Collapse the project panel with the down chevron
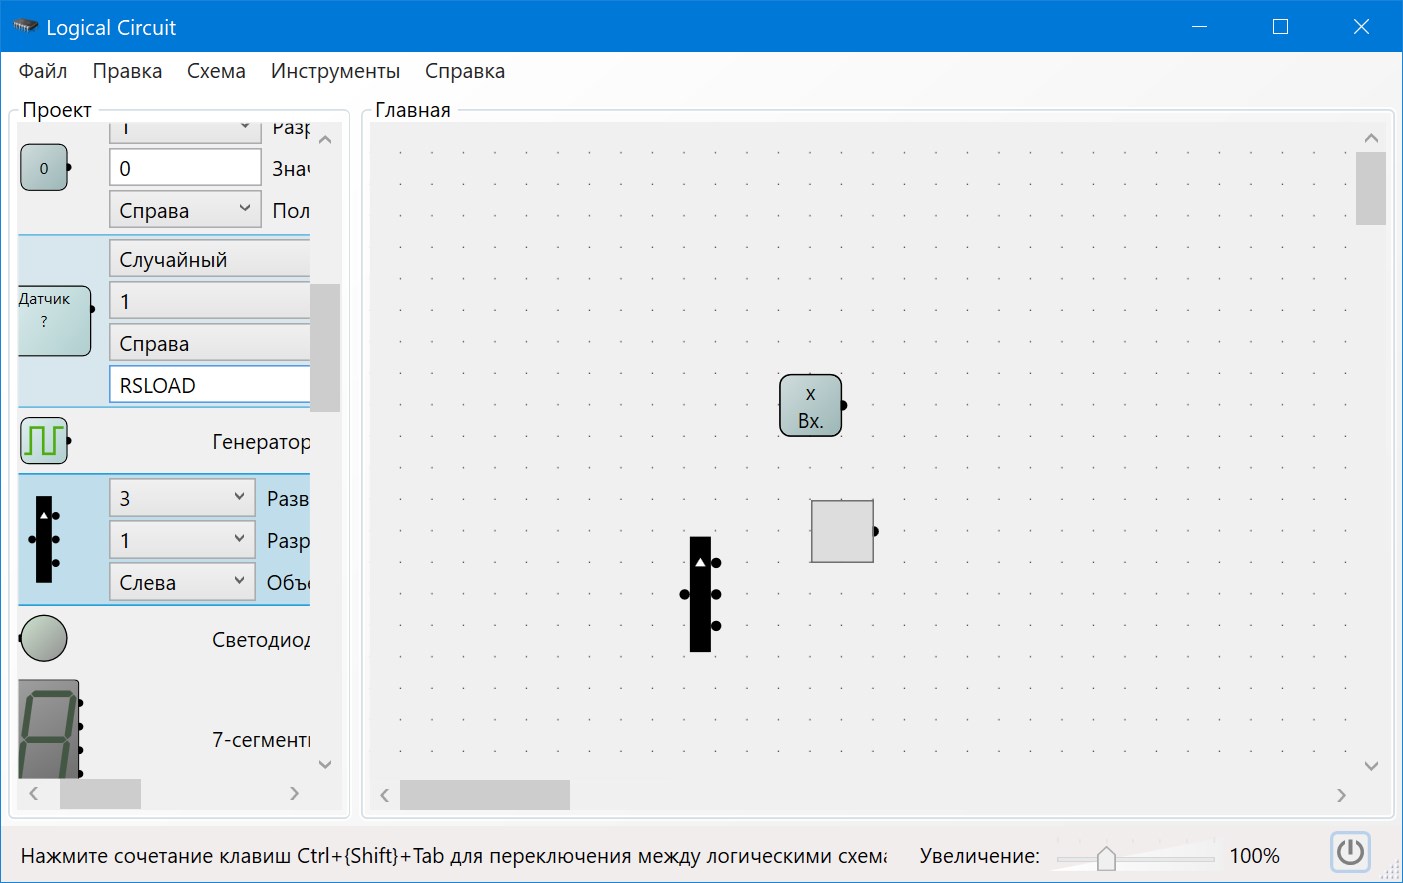Screen dimensions: 1403x883 click(x=324, y=763)
